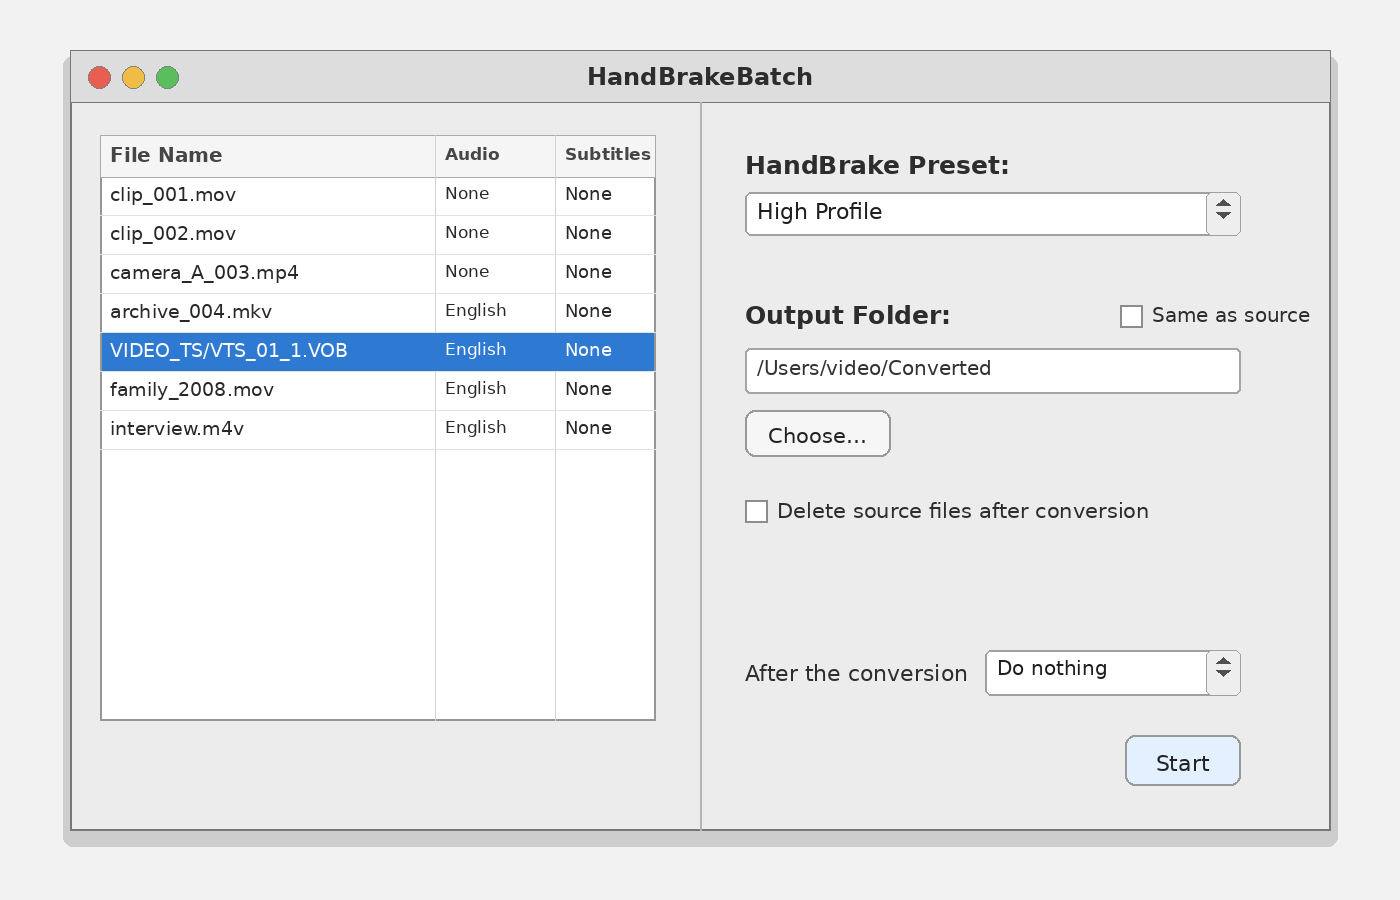Select the family_2008.mov file row
The image size is (1400, 900).
point(378,391)
